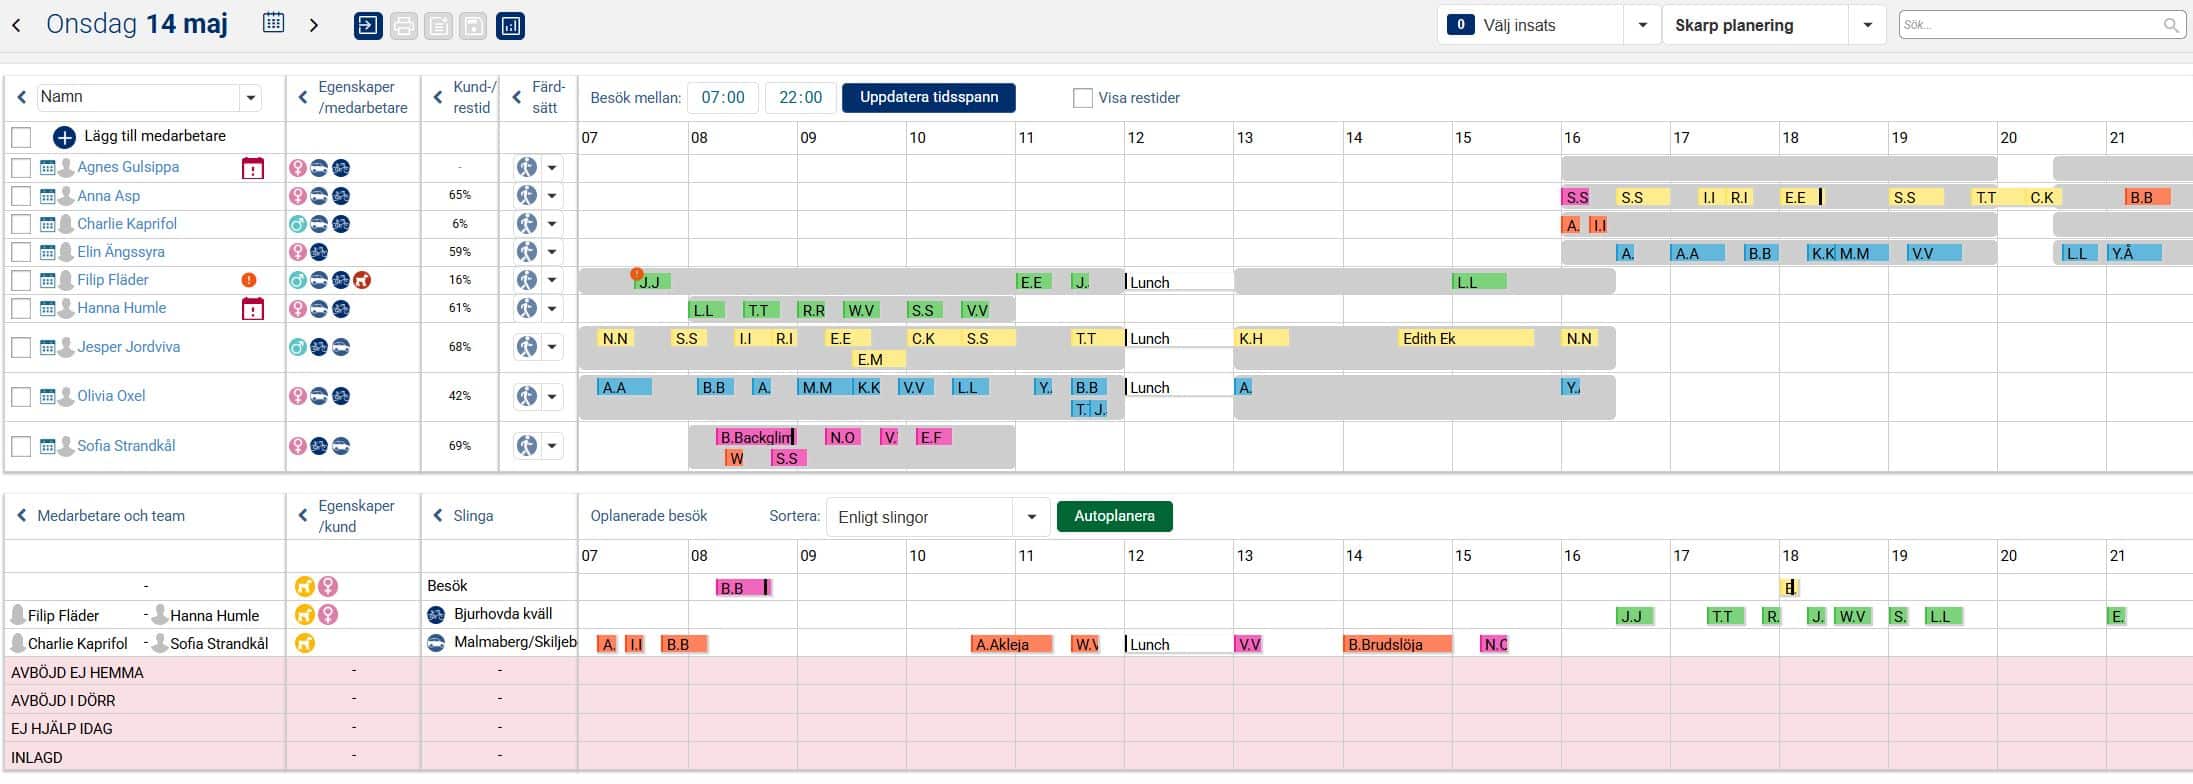Tick the checkbox for Jesper Jordviva
This screenshot has width=2193, height=784.
point(21,347)
